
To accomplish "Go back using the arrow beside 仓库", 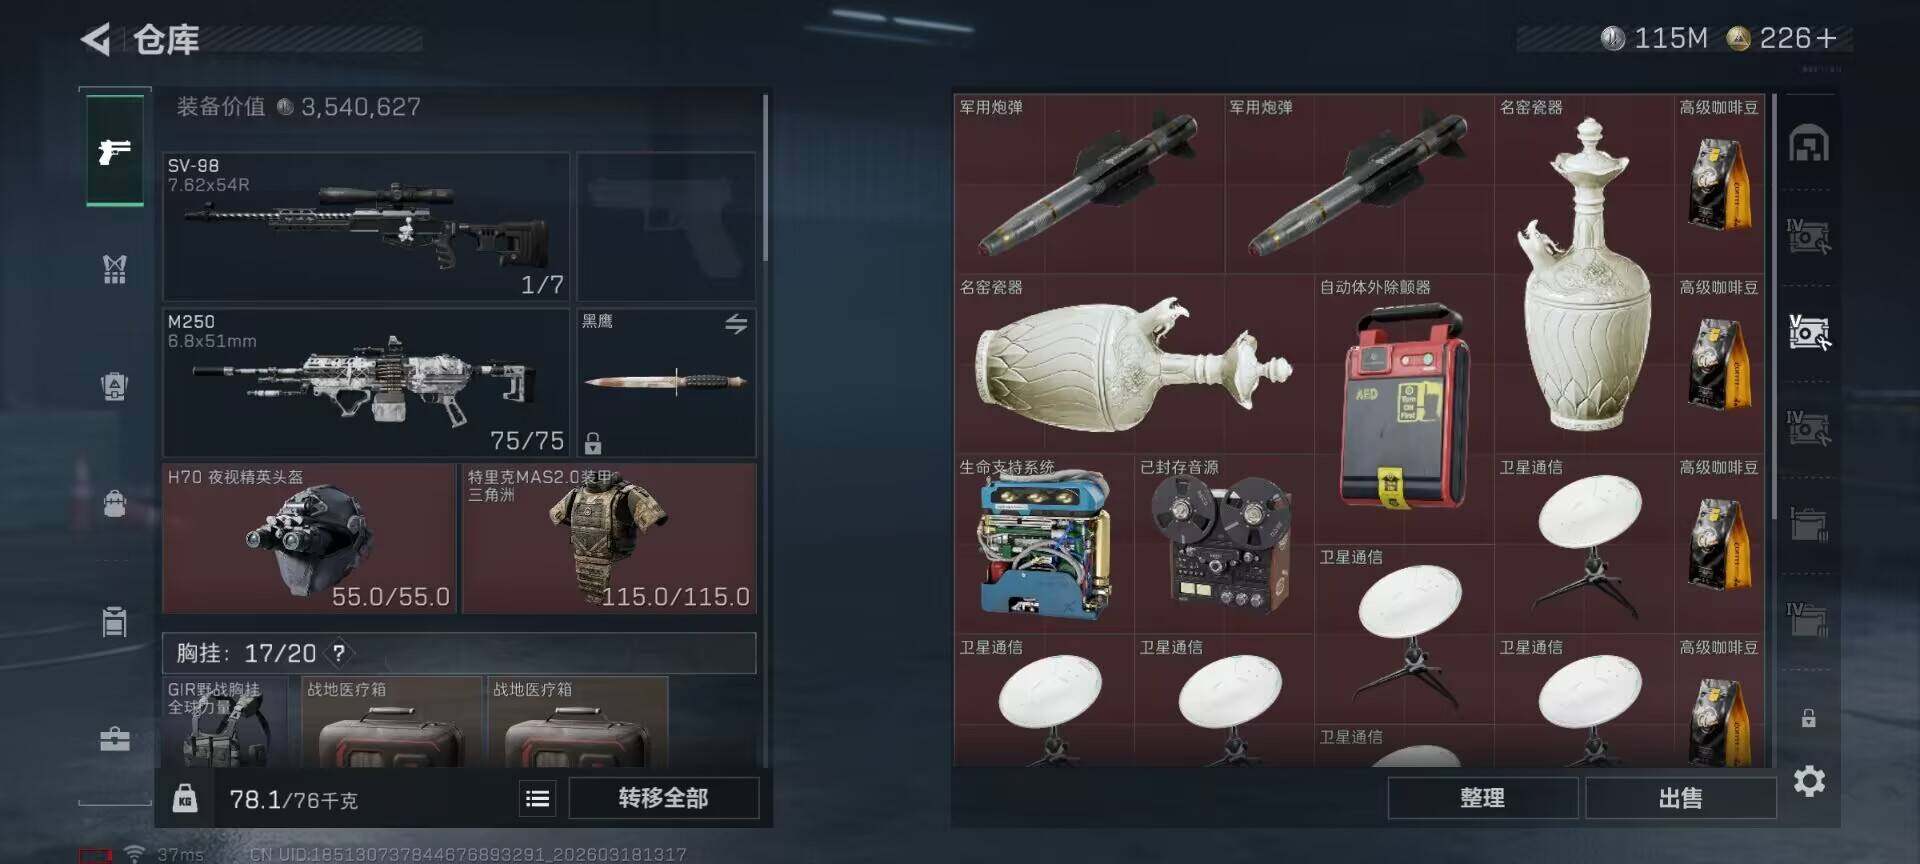I will [96, 39].
